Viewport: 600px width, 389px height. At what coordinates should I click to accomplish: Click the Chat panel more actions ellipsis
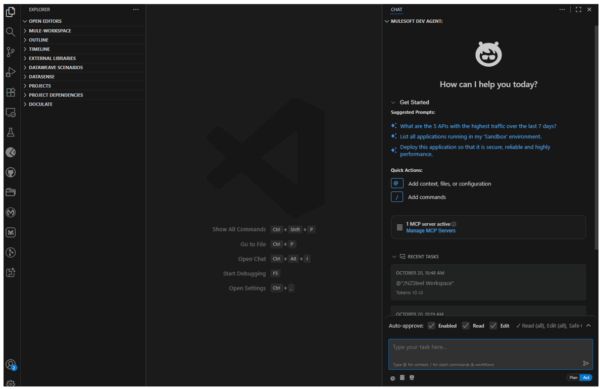[562, 10]
